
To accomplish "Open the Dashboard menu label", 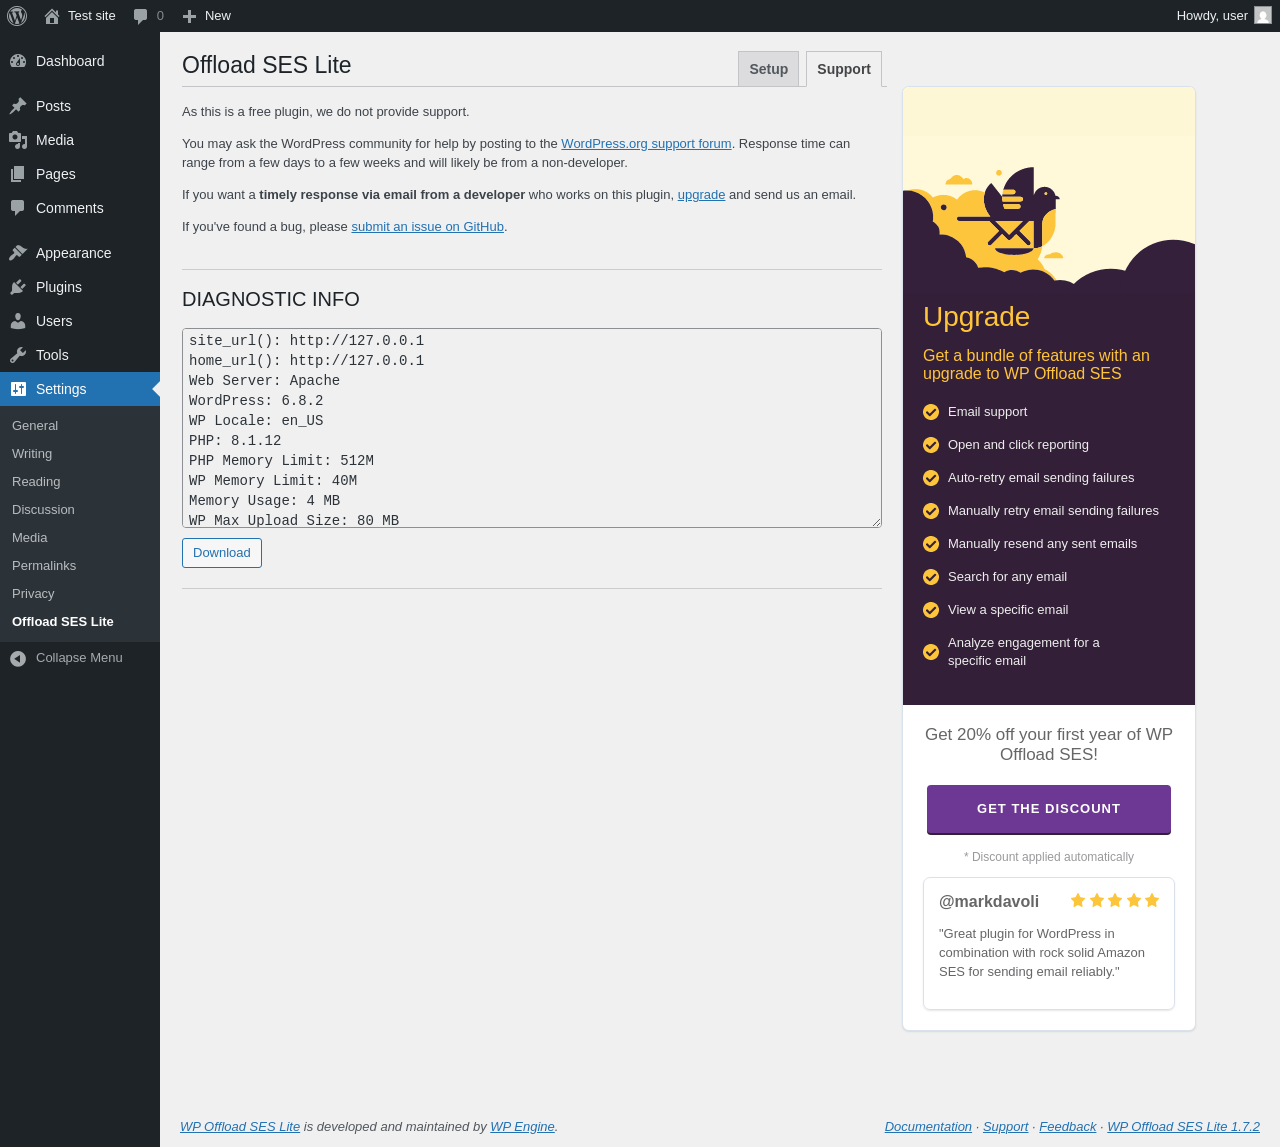I will (70, 61).
